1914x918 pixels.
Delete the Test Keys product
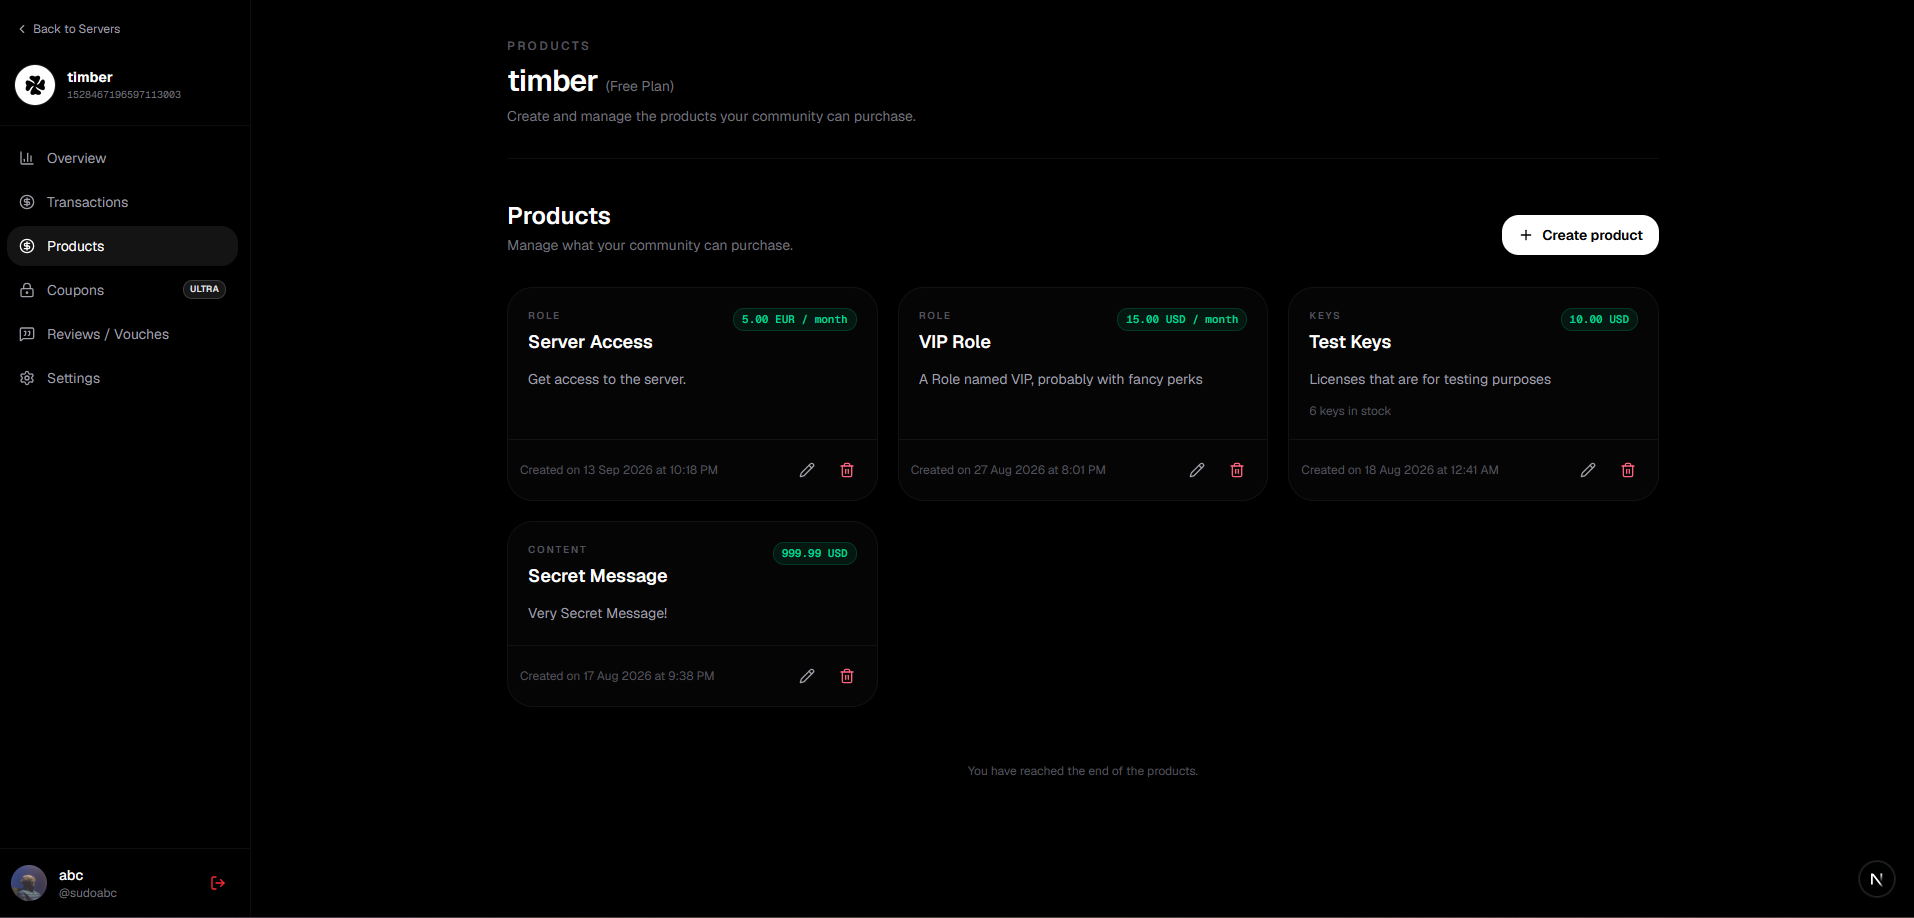pos(1628,470)
